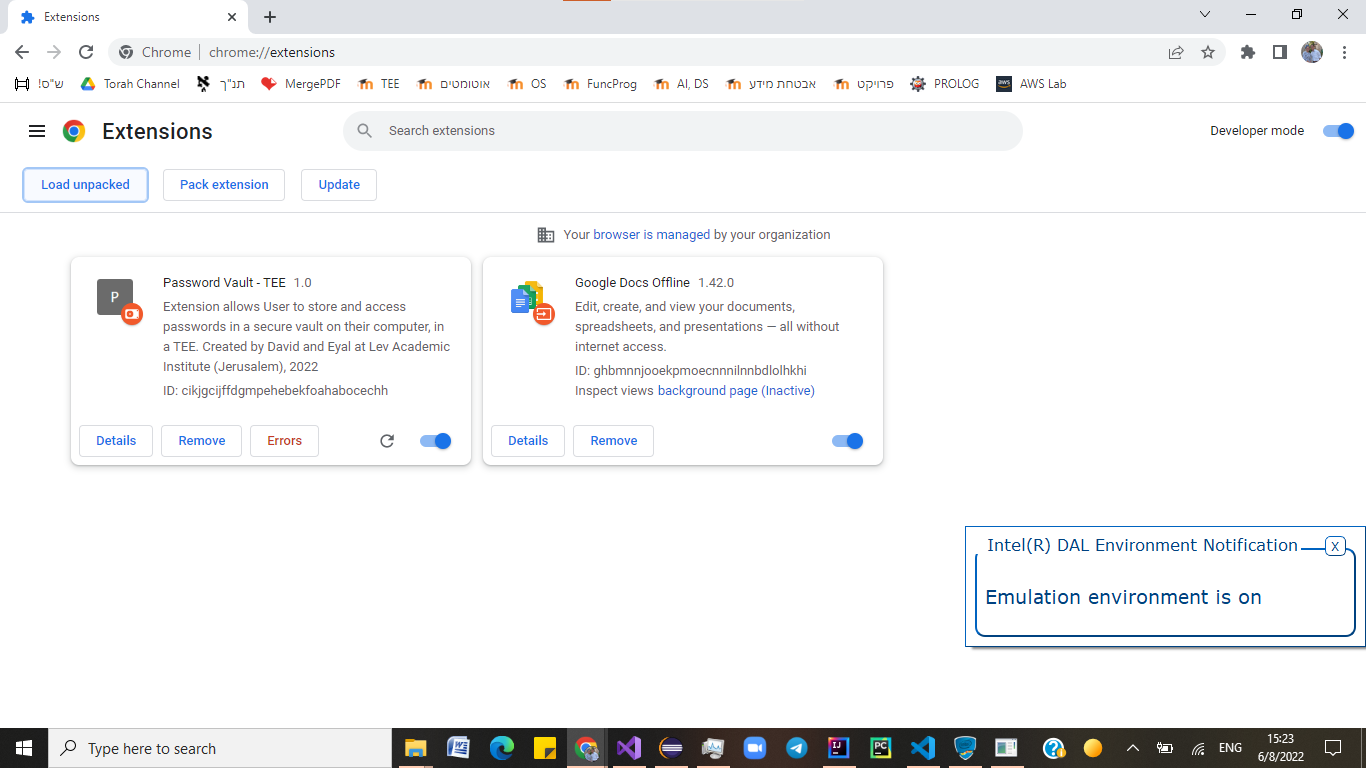
Task: Open the PROLOG bookmark
Action: 944,84
